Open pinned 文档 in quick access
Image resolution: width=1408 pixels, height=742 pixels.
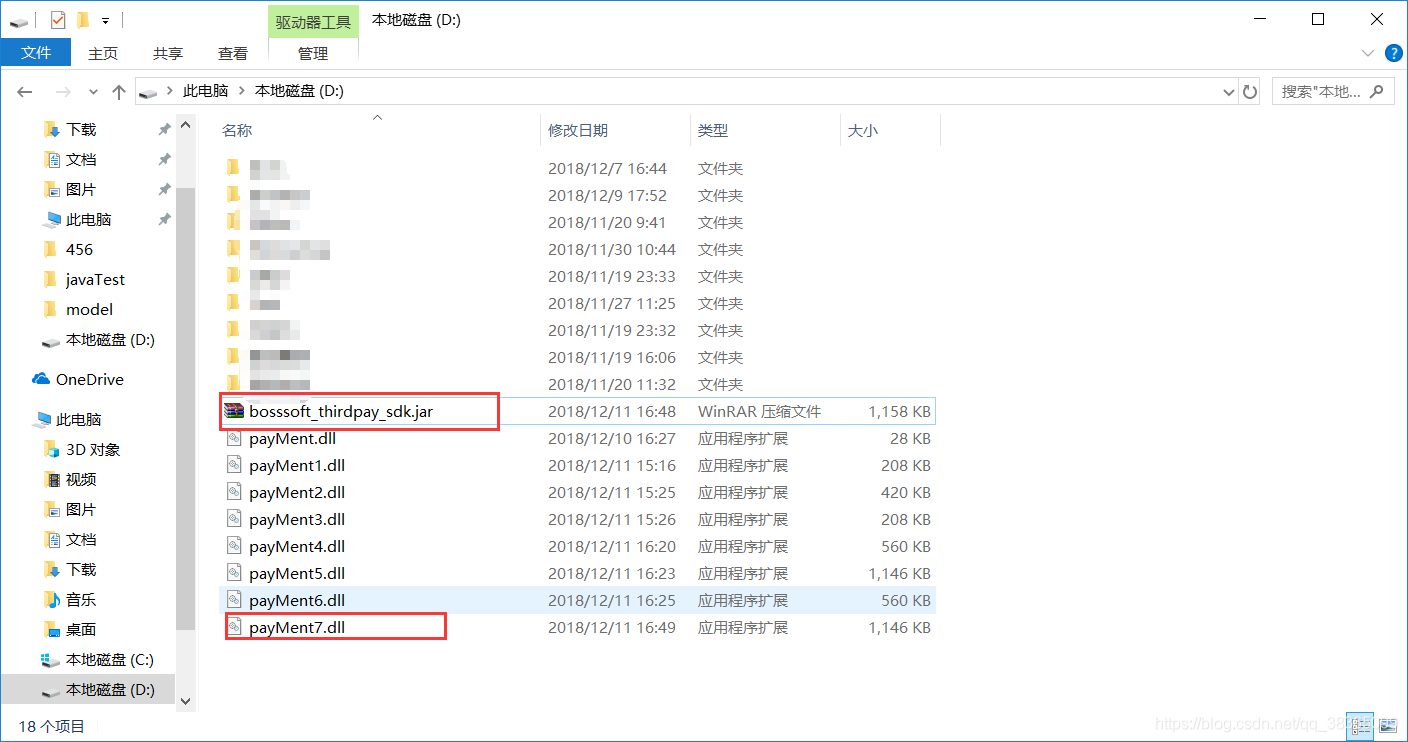[81, 159]
